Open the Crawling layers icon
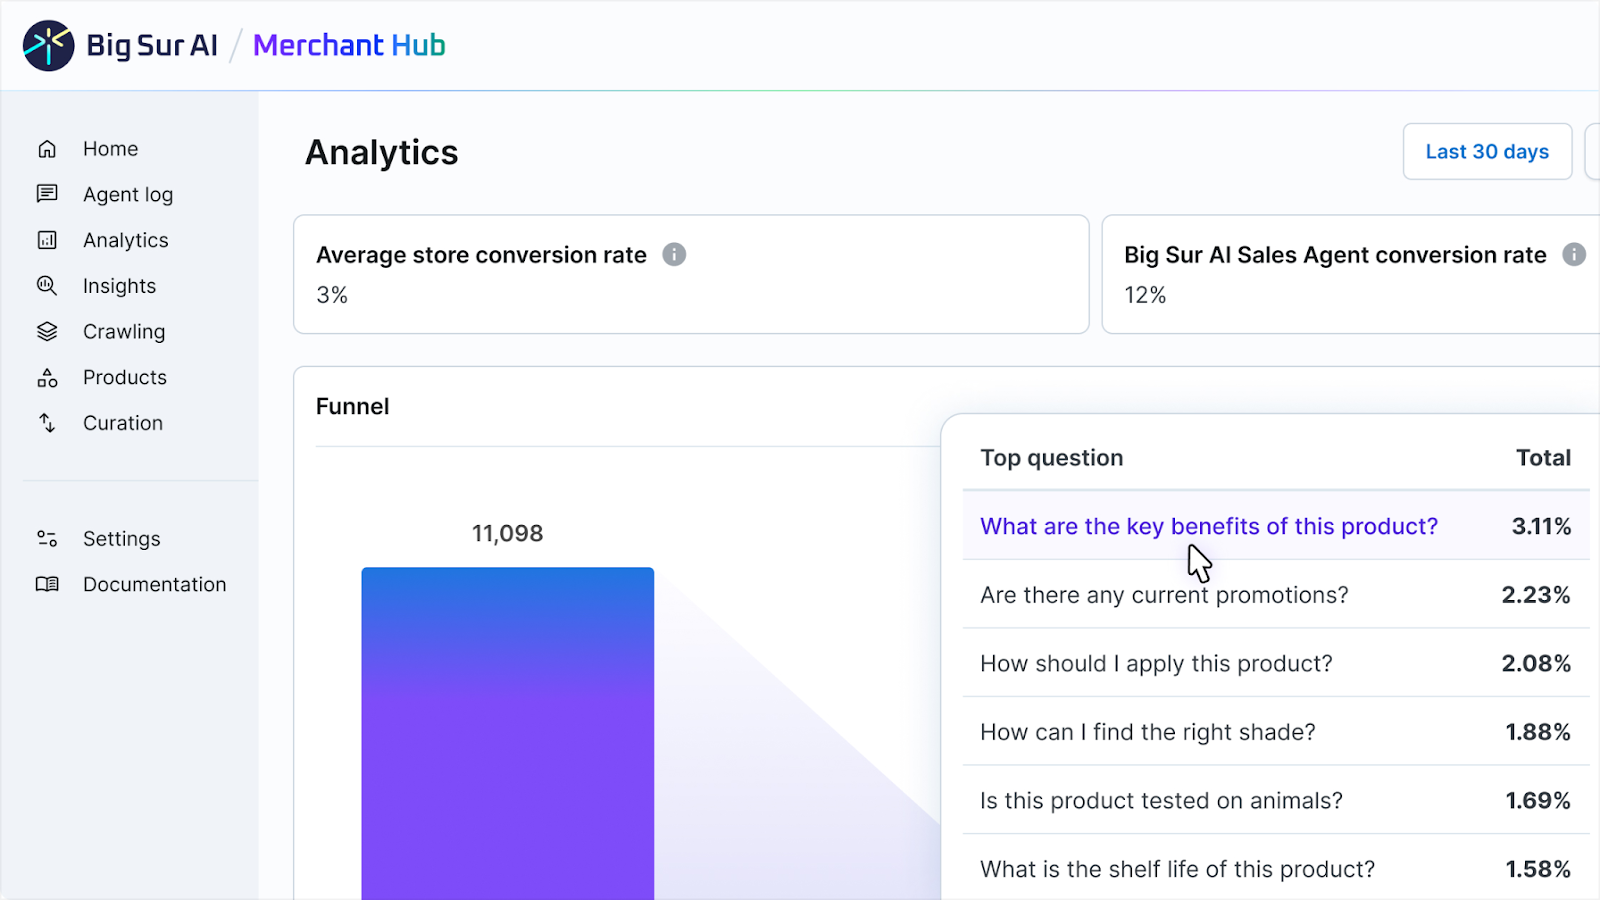The width and height of the screenshot is (1600, 900). [47, 332]
